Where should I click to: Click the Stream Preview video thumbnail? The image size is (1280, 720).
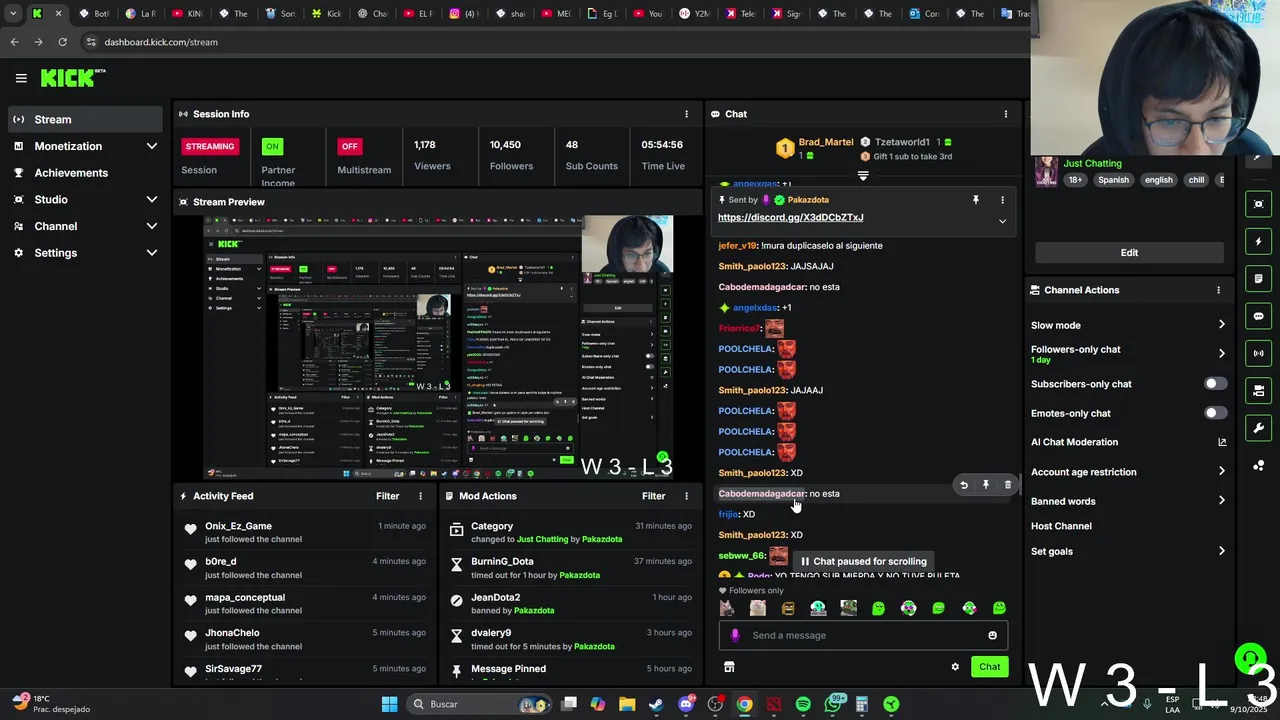point(438,347)
